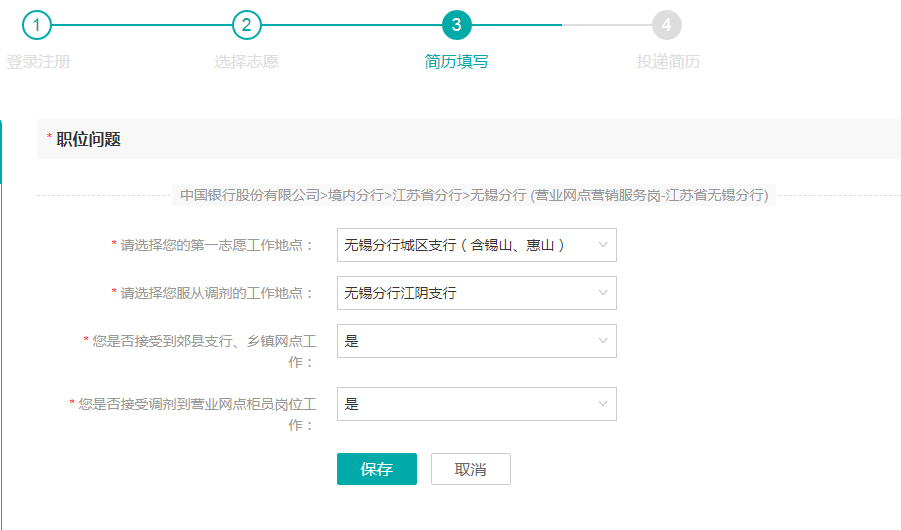Open the 郊县支行、乡镇网点 acceptance dropdown
The width and height of the screenshot is (901, 530).
(476, 341)
